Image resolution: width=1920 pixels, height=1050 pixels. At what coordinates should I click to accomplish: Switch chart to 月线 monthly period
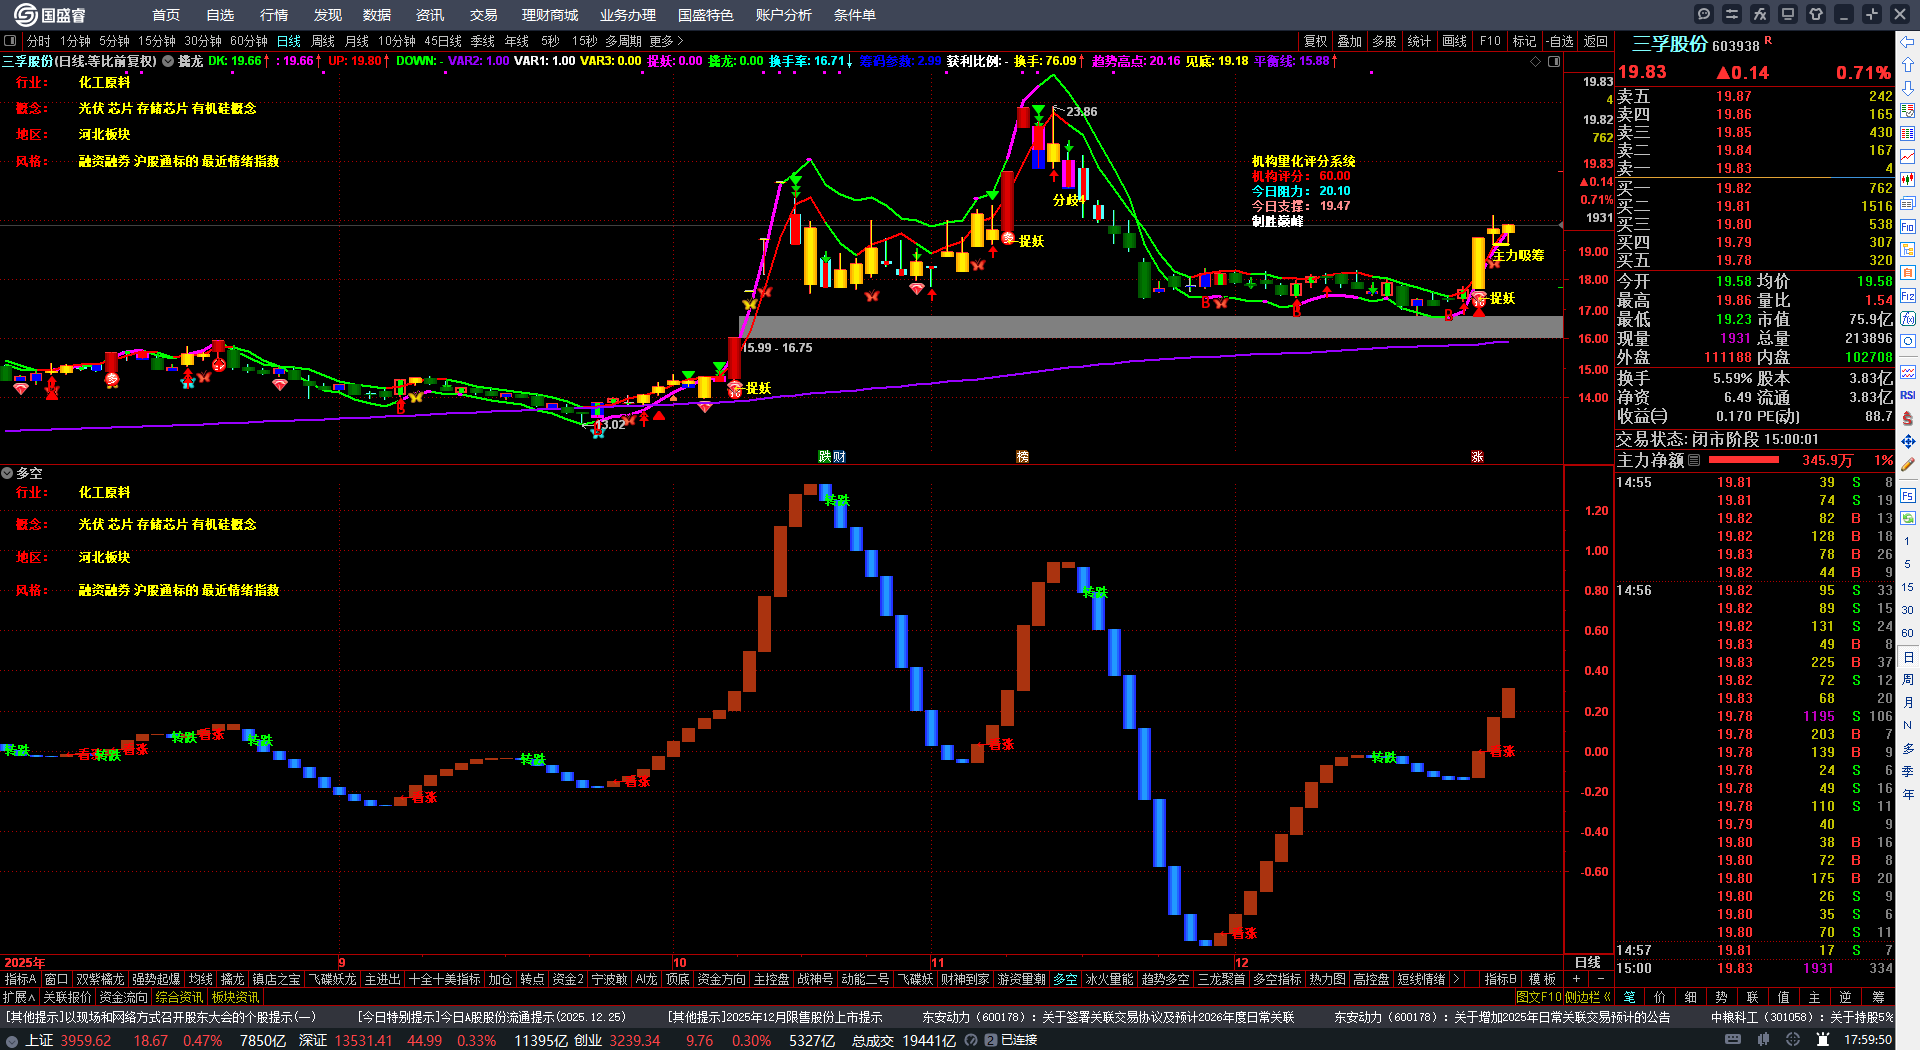click(x=357, y=41)
